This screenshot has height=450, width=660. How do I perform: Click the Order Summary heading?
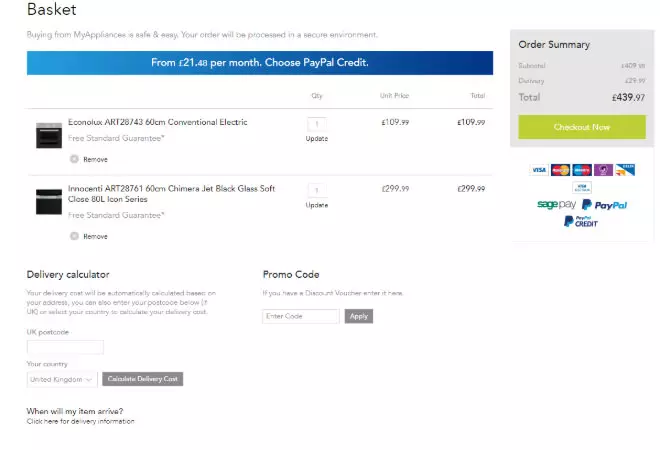click(x=554, y=45)
